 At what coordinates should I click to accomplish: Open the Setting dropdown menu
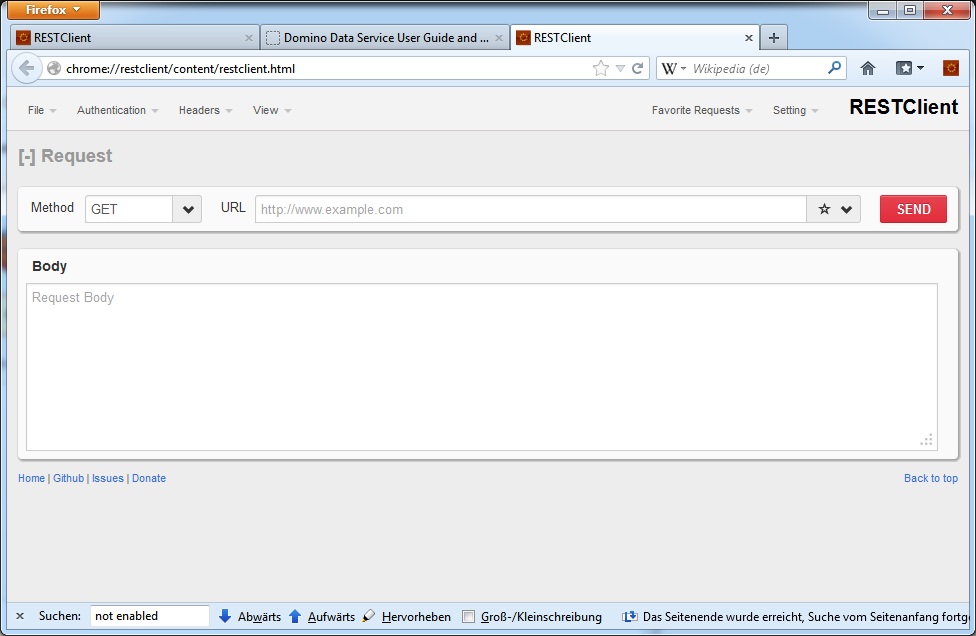pos(795,111)
